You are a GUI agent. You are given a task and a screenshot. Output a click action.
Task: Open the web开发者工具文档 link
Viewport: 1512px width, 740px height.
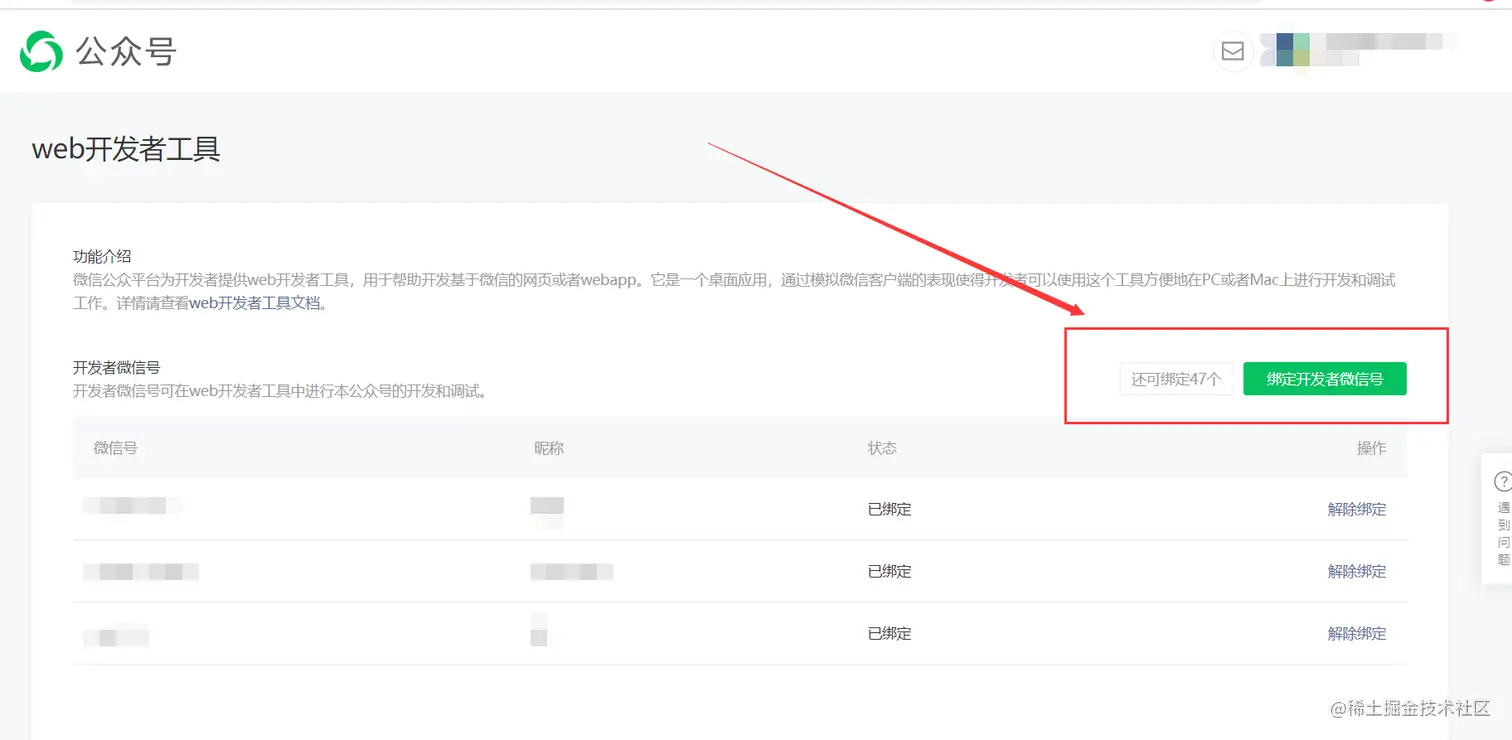pyautogui.click(x=256, y=303)
